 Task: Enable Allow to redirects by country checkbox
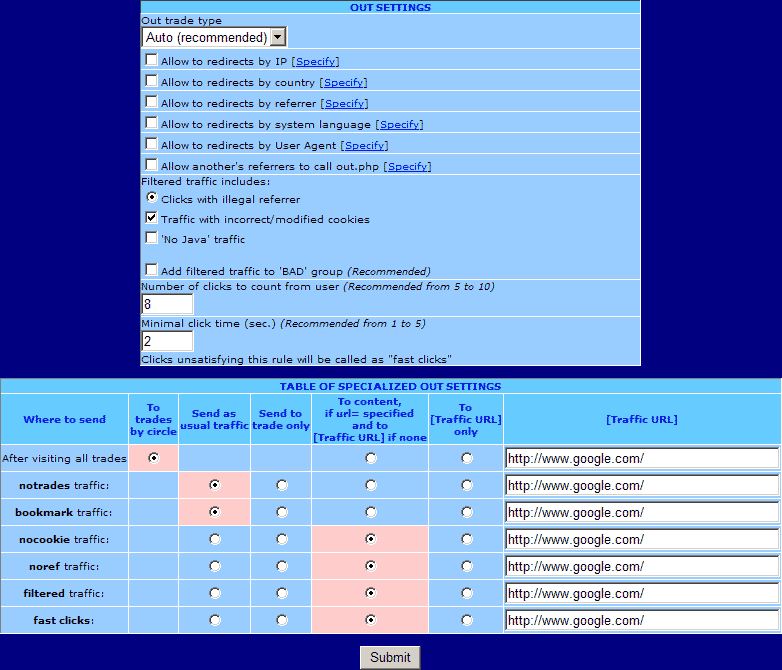(151, 81)
